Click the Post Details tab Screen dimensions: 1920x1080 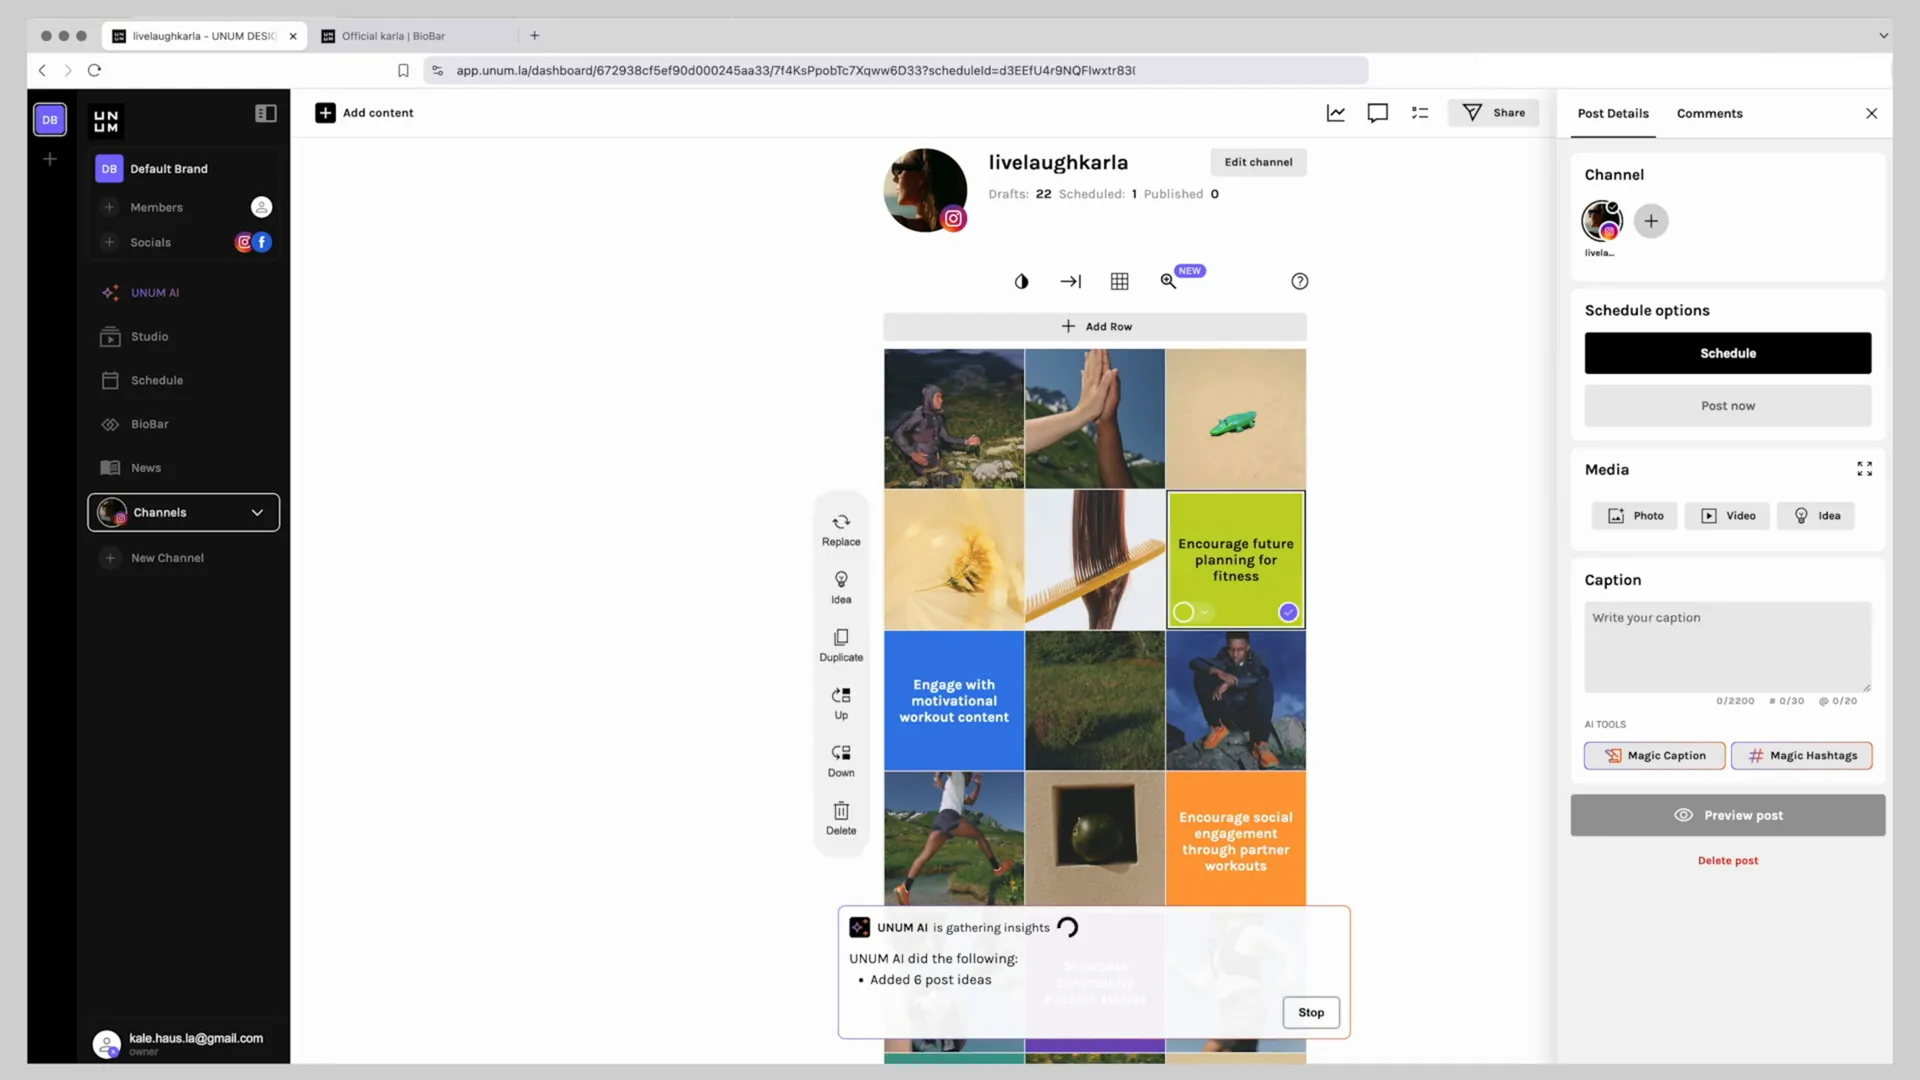click(x=1614, y=113)
